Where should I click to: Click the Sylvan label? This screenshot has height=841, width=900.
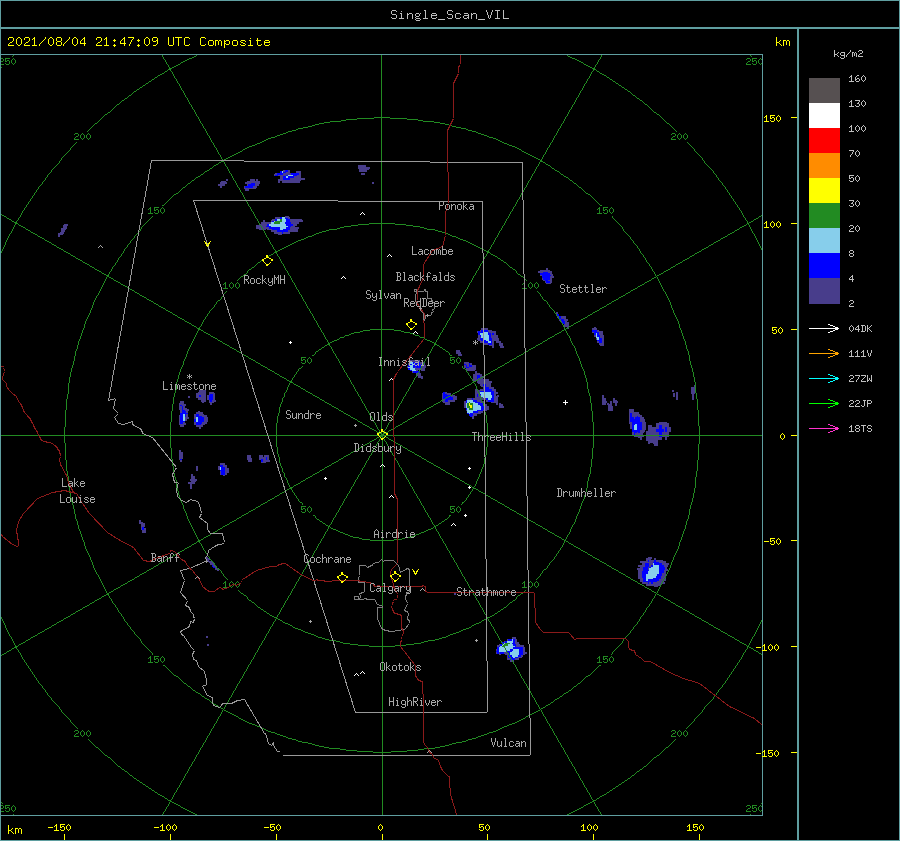click(x=383, y=295)
